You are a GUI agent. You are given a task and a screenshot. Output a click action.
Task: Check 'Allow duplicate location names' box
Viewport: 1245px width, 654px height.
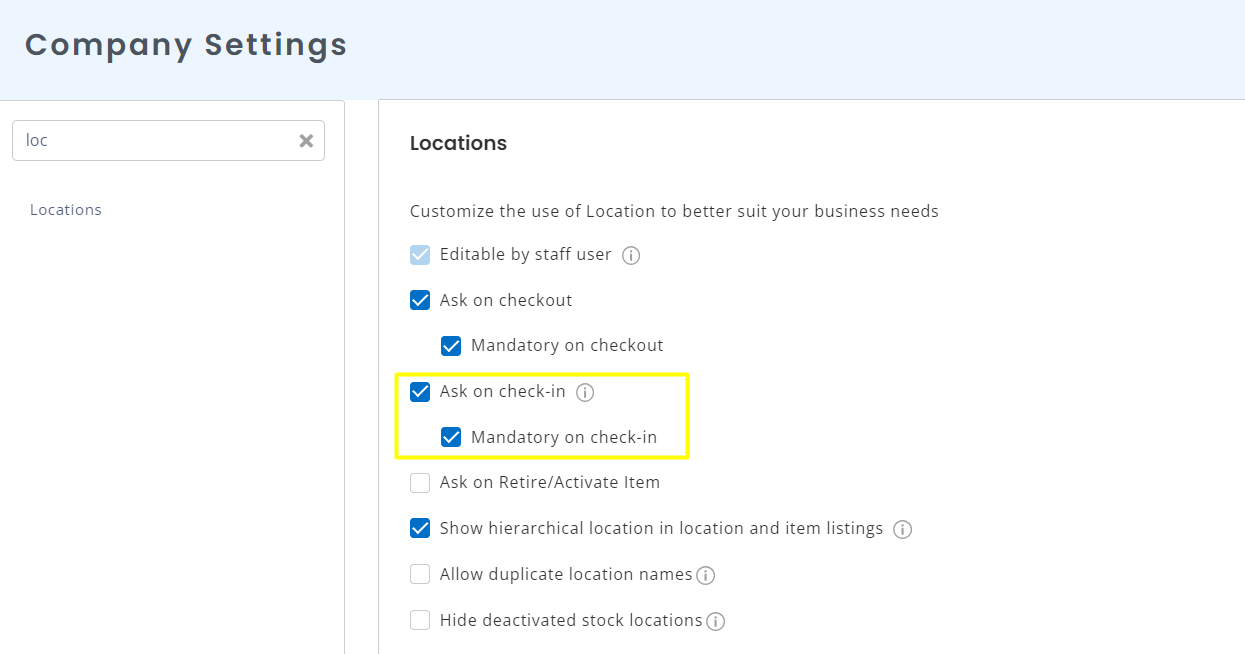tap(420, 574)
